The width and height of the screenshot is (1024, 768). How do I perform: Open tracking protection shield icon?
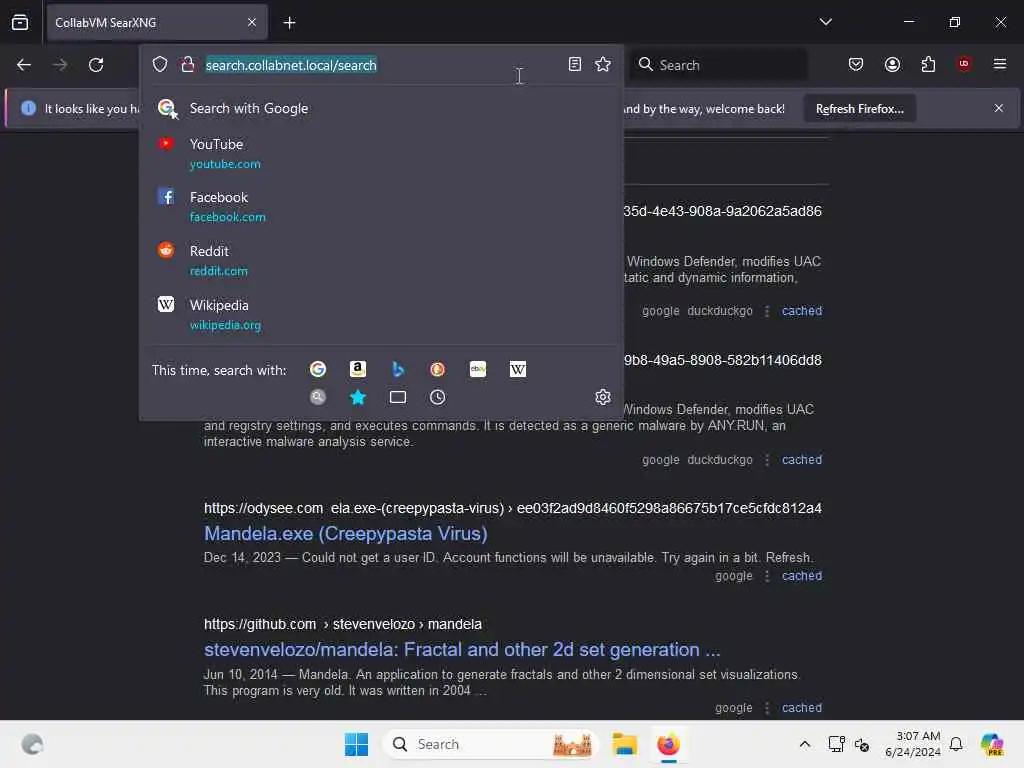coord(160,64)
